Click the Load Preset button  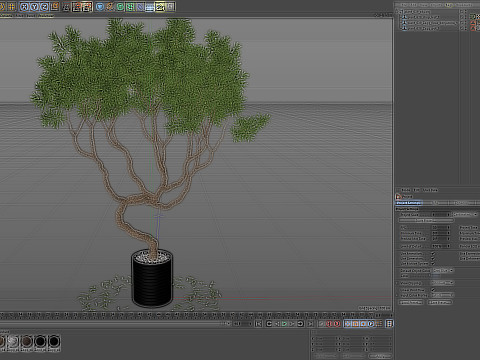click(x=411, y=302)
